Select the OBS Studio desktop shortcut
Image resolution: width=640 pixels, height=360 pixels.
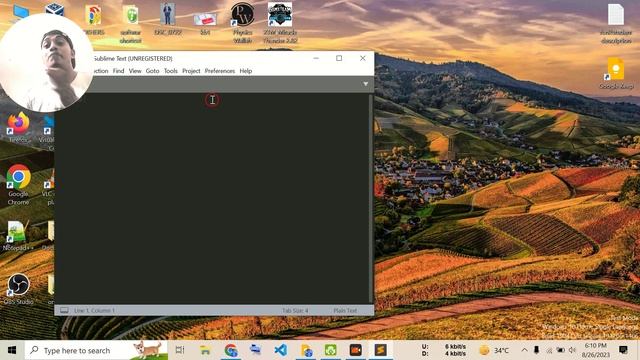(18, 289)
